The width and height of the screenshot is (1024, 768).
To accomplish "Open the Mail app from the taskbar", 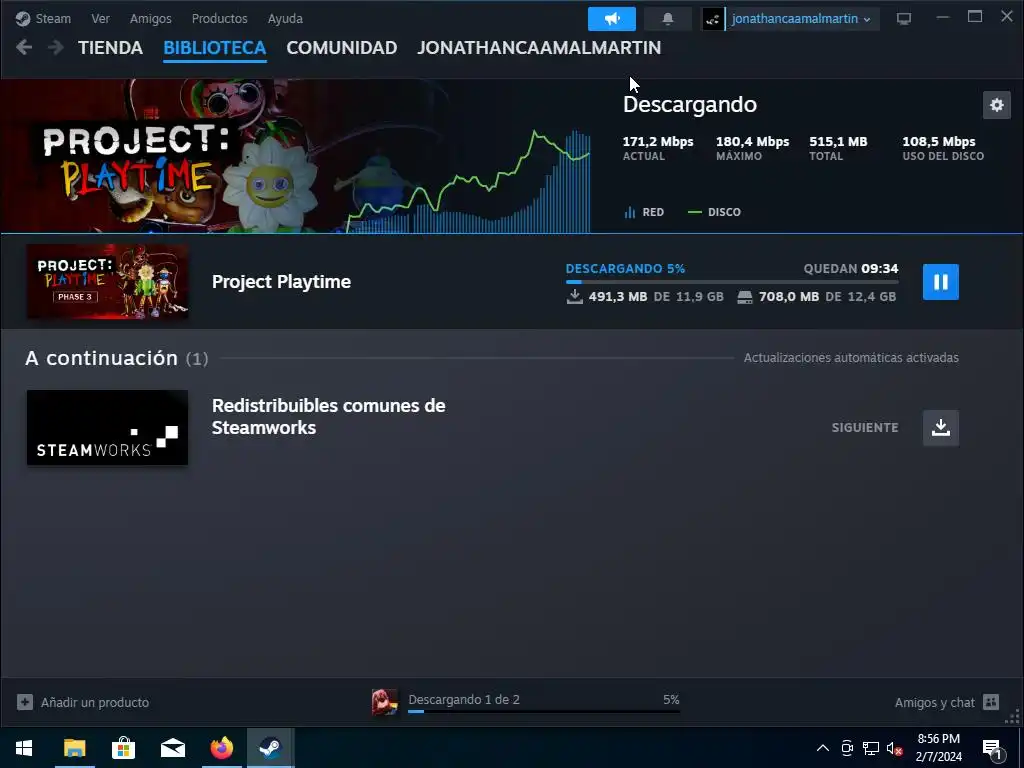I will [172, 748].
